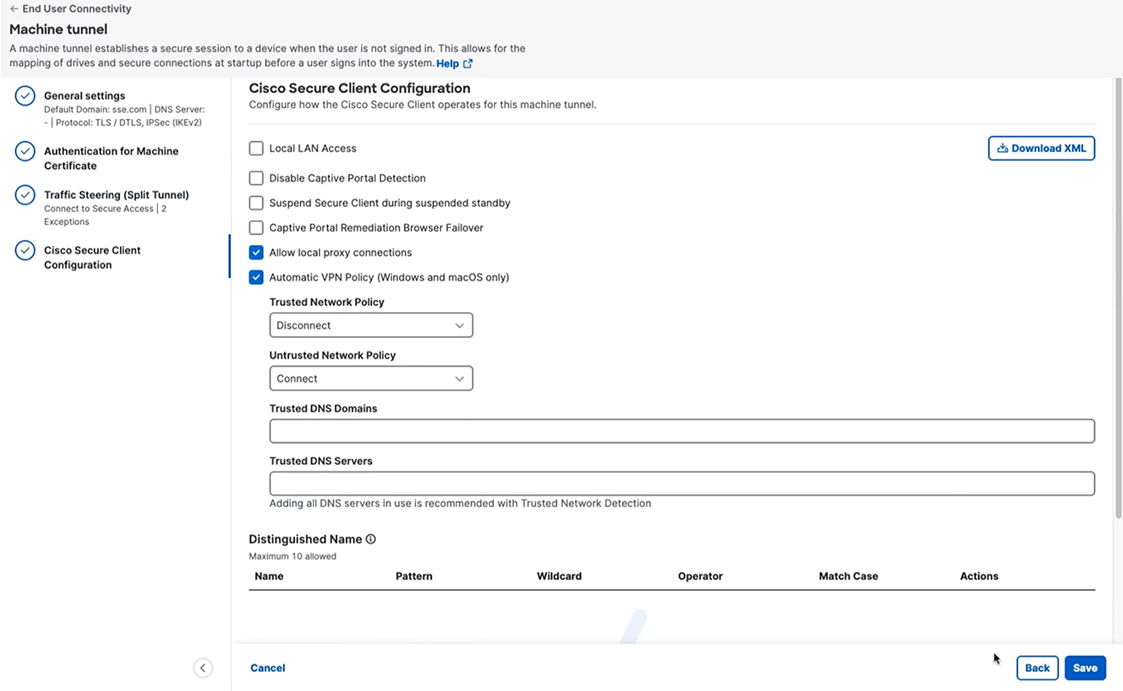Toggle Suspend Secure Client during suspended standby
The height and width of the screenshot is (691, 1123).
tap(256, 203)
